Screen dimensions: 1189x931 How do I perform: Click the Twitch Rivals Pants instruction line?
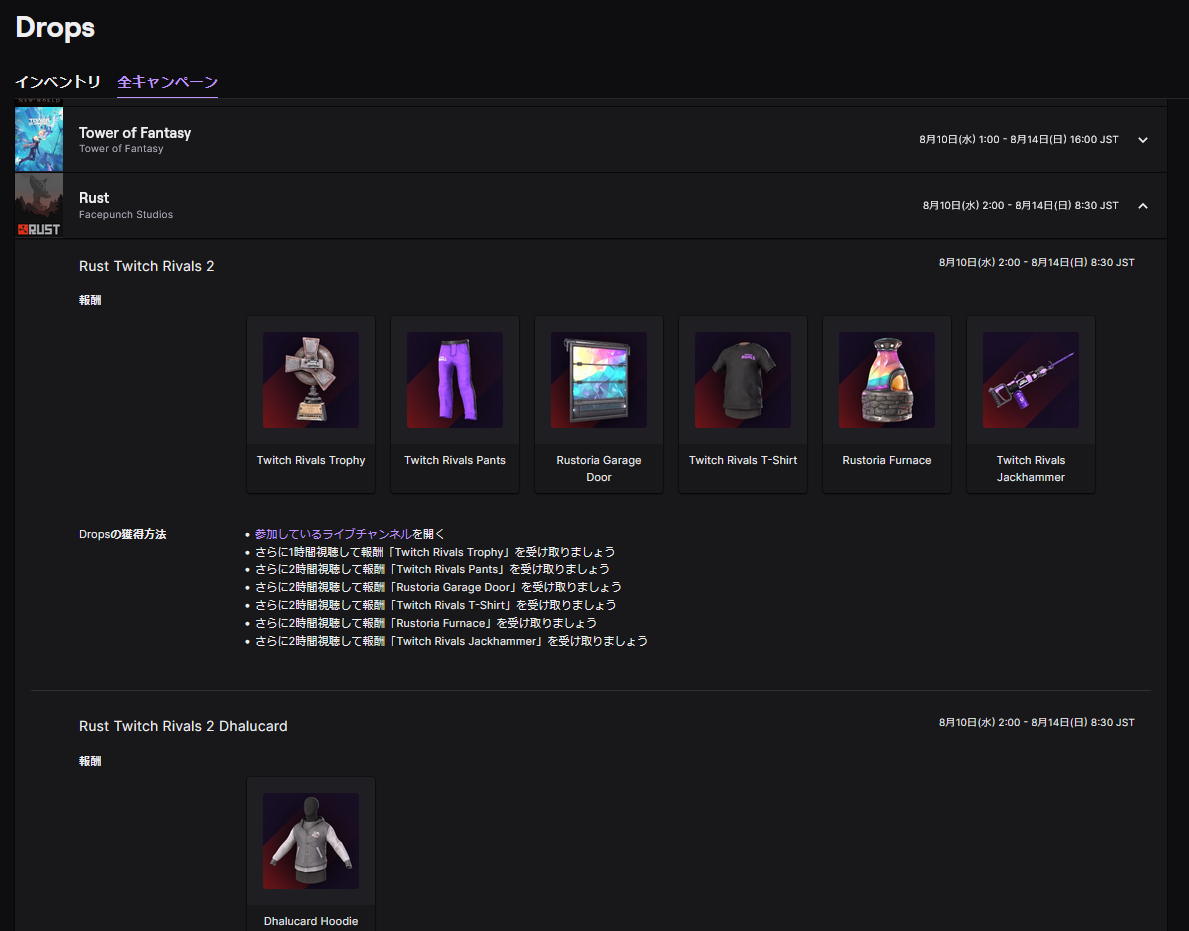tap(432, 569)
